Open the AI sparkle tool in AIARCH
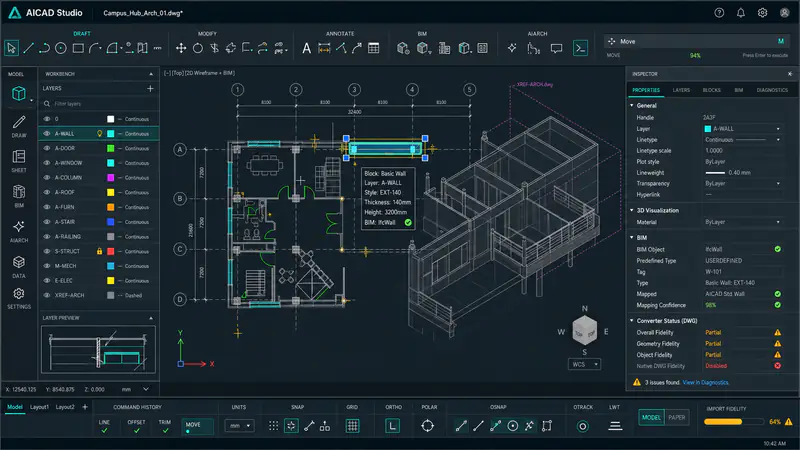 pyautogui.click(x=512, y=48)
